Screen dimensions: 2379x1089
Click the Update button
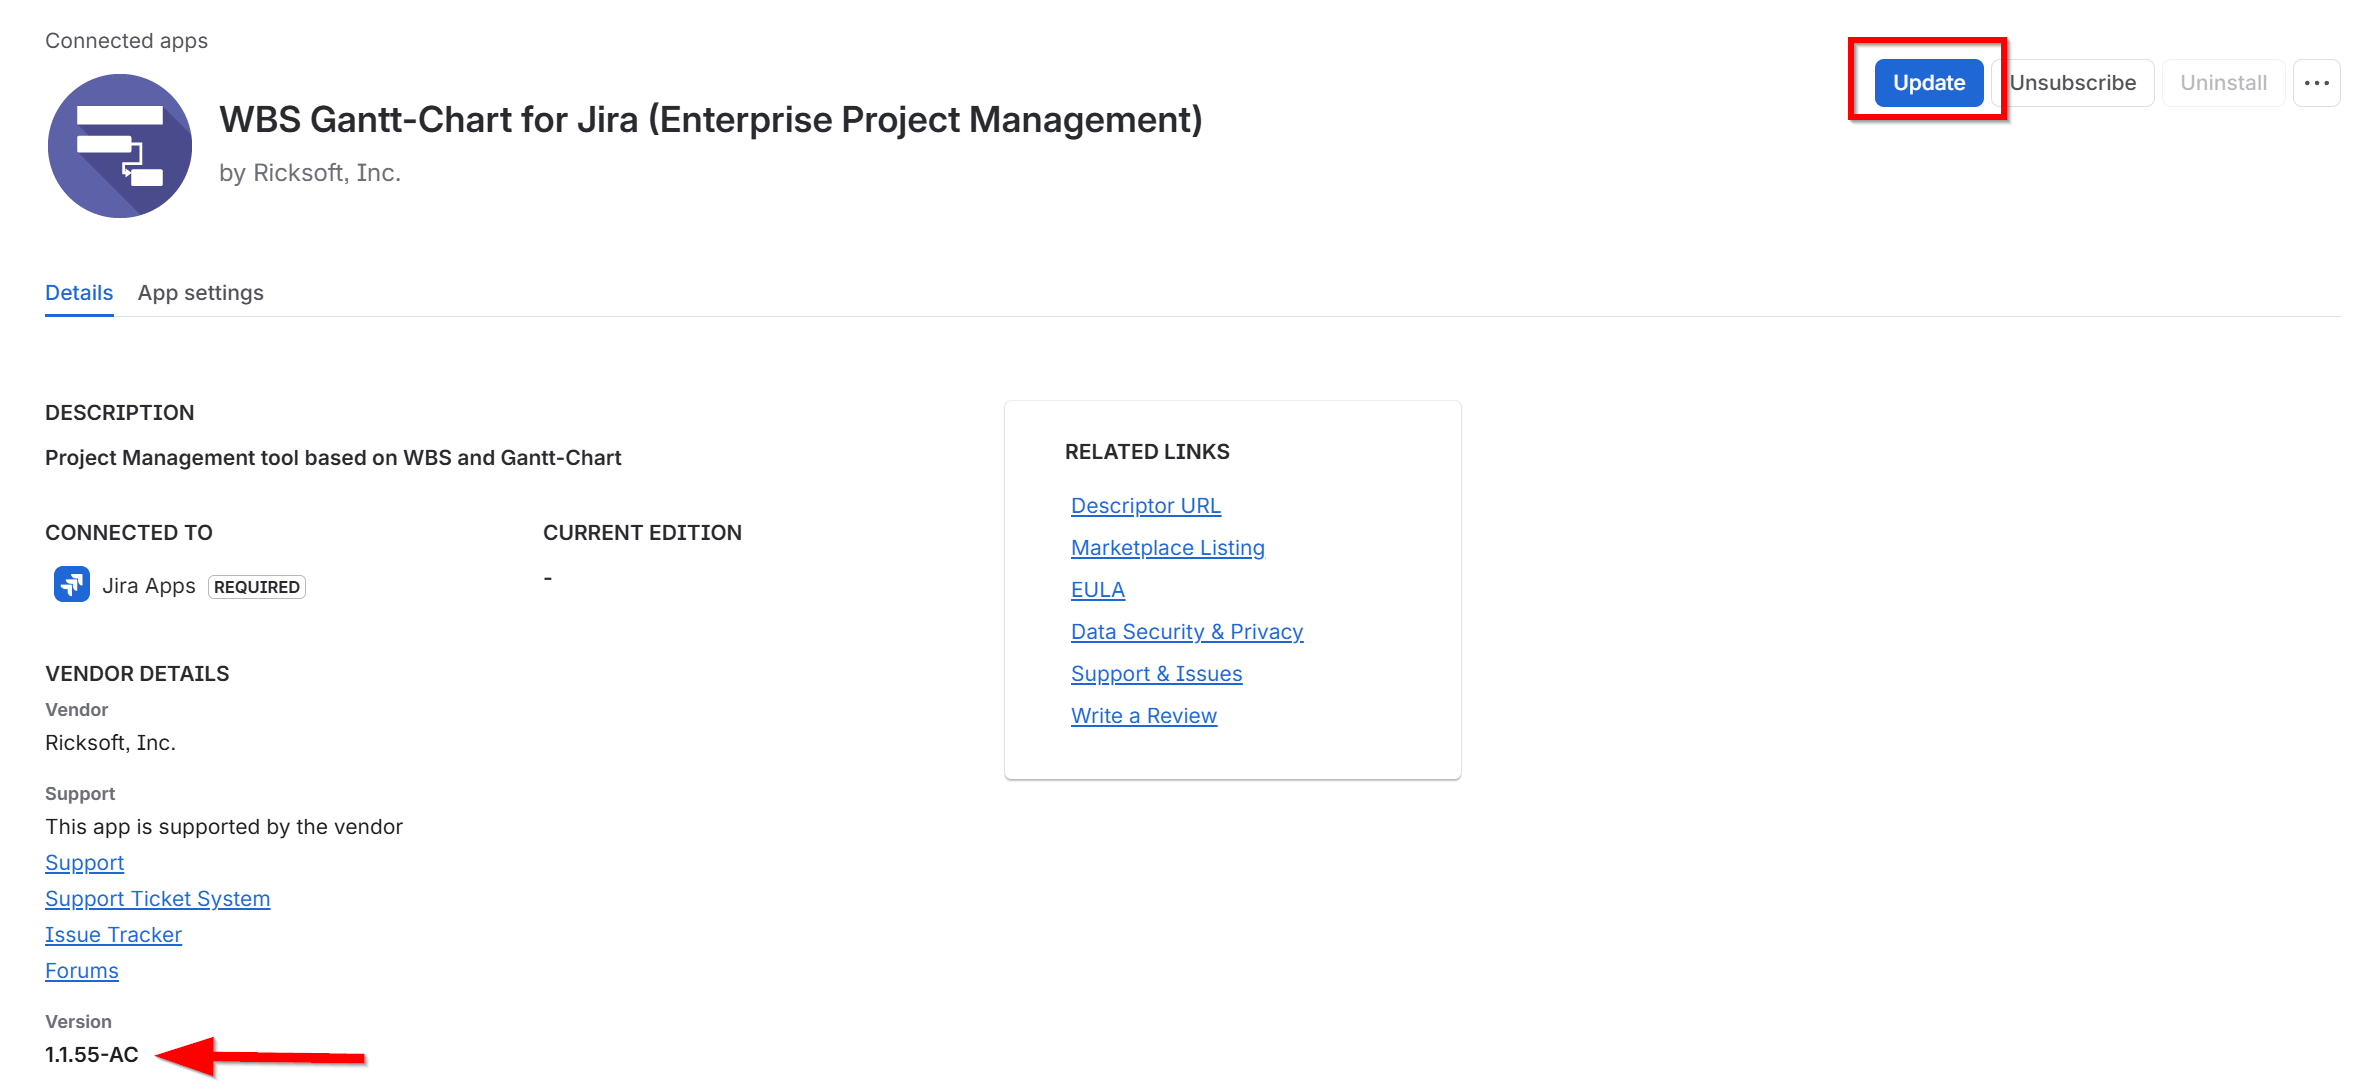point(1928,83)
